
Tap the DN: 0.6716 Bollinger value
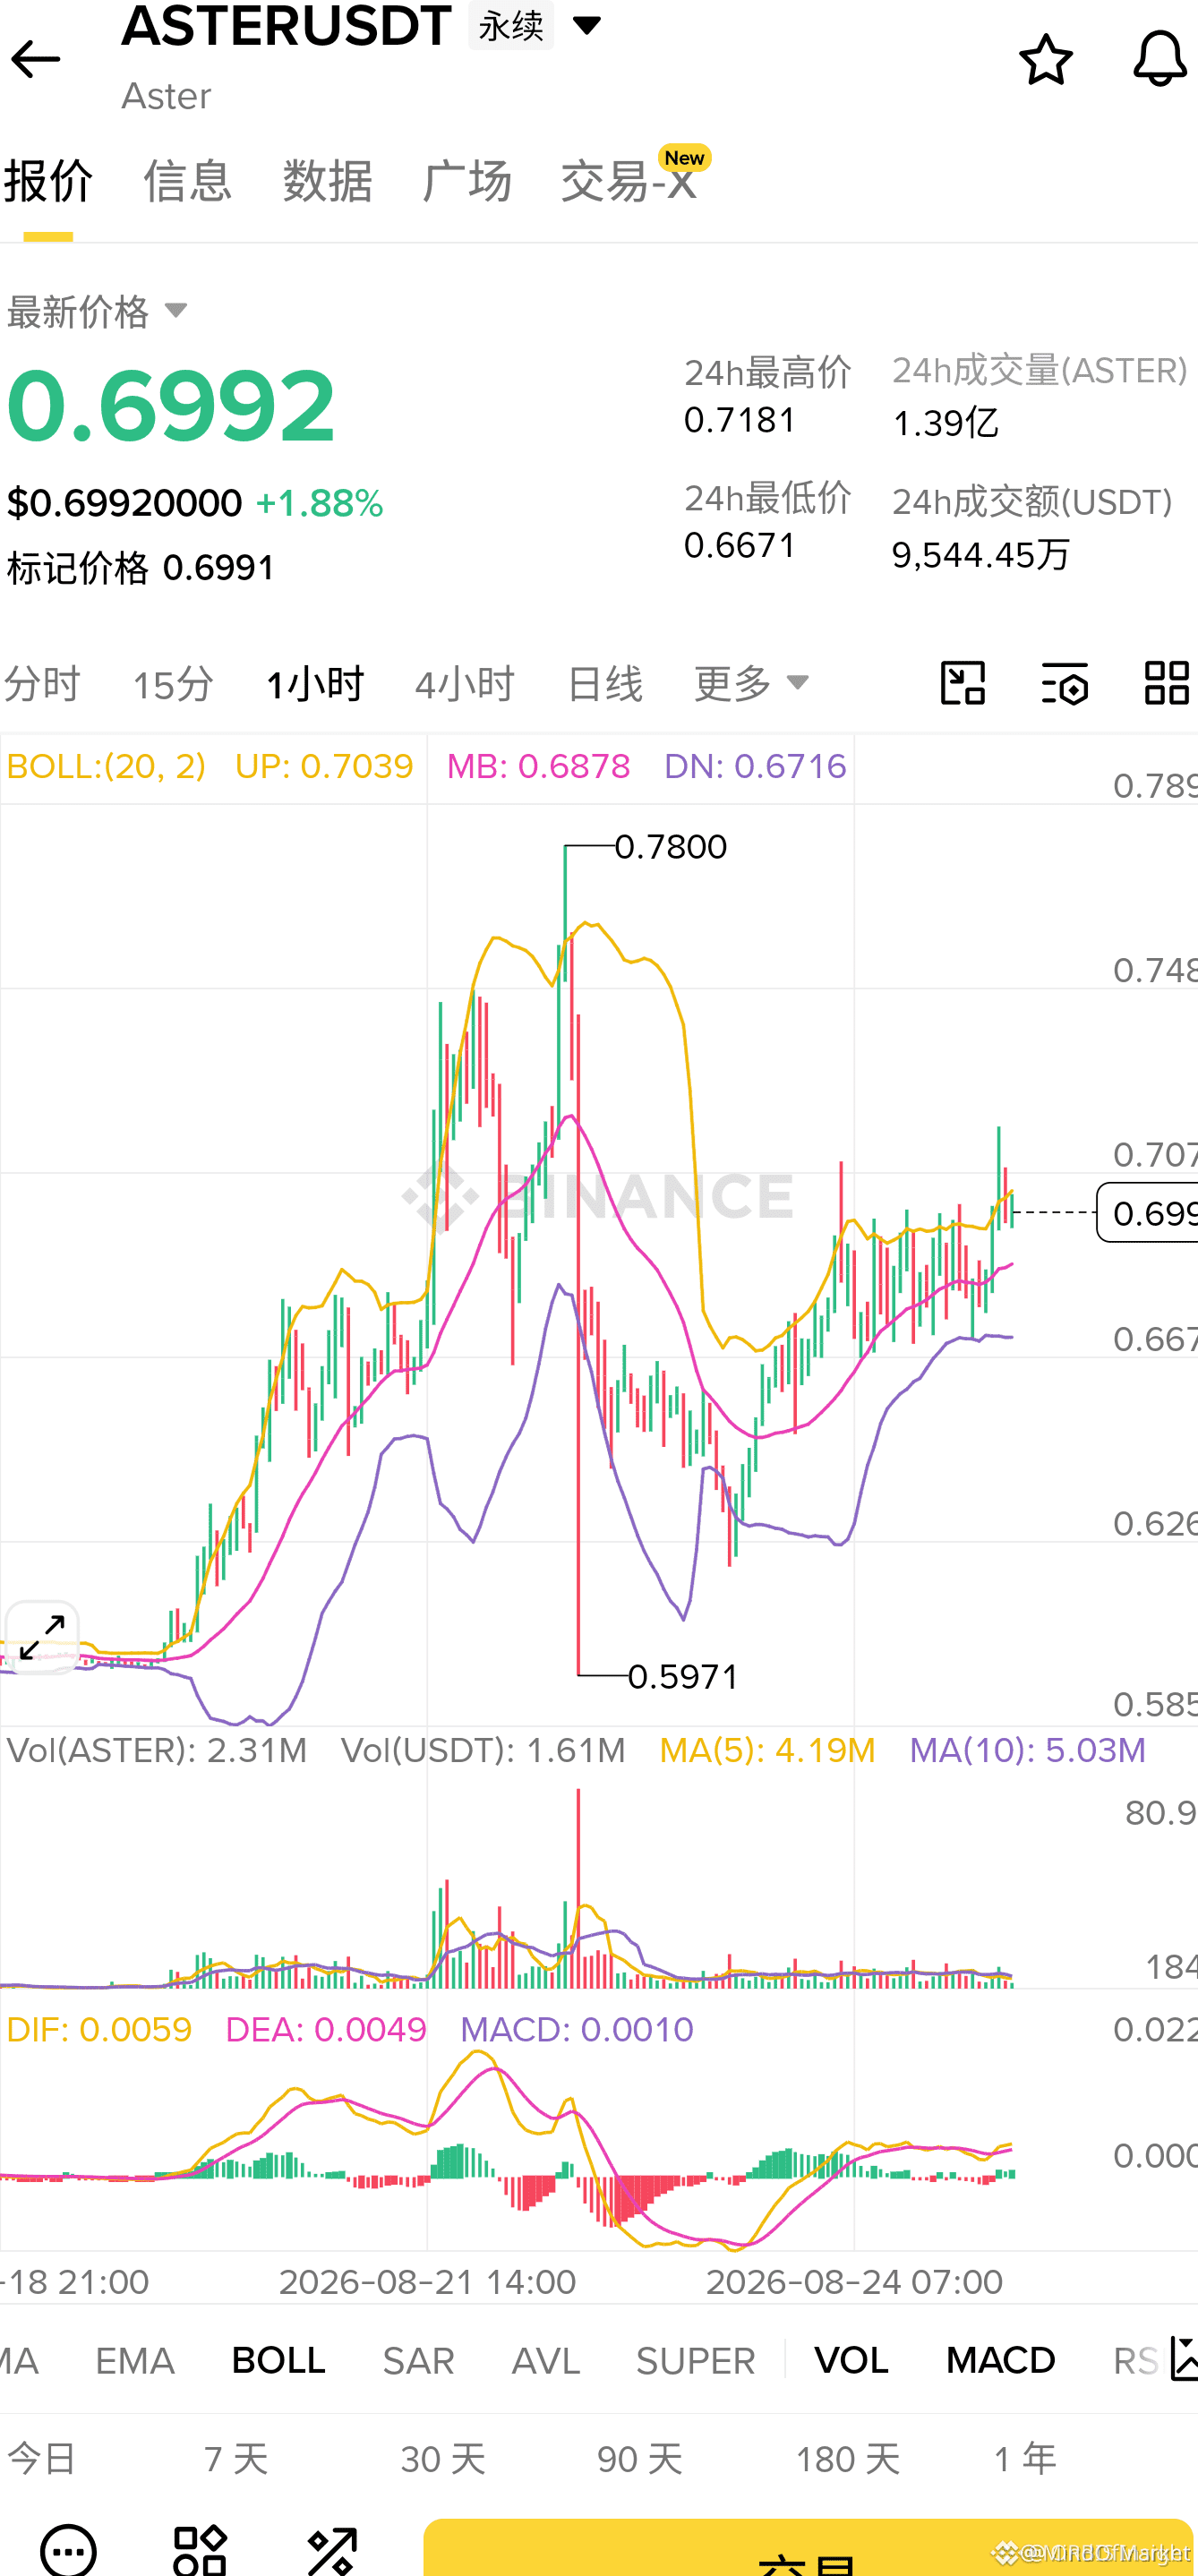[x=755, y=766]
